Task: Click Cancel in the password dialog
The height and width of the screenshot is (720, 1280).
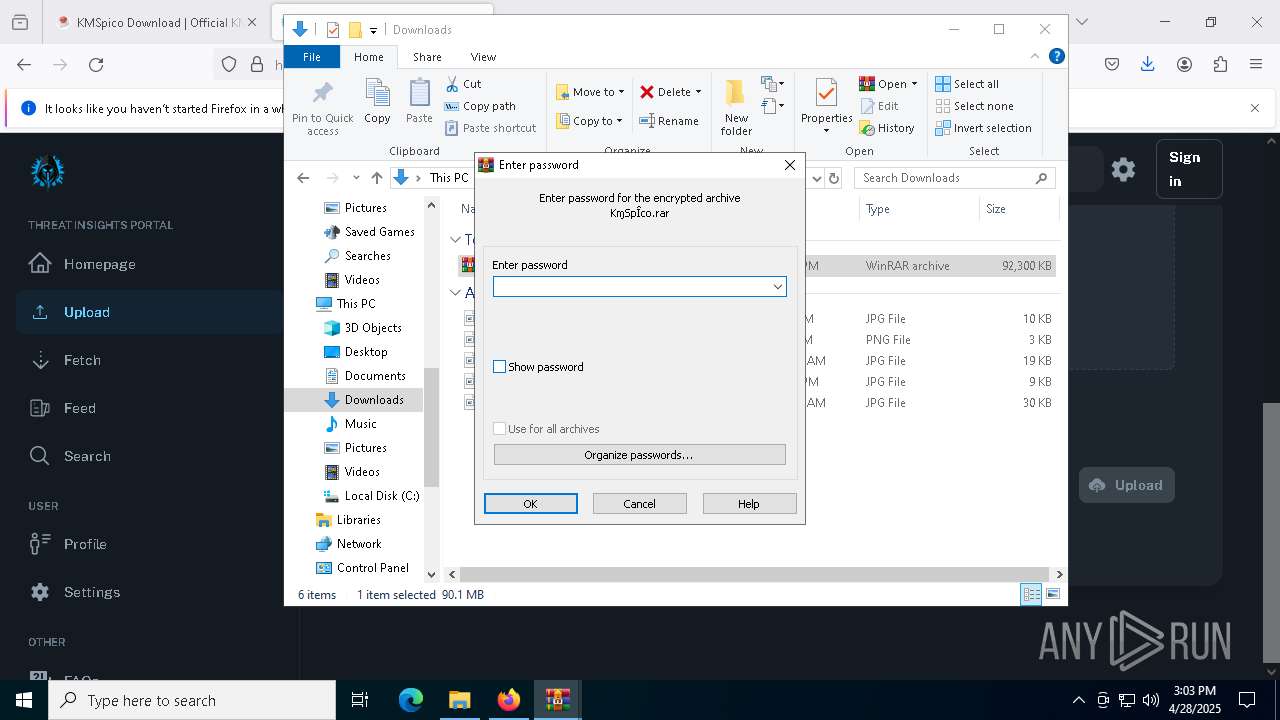Action: 640,504
